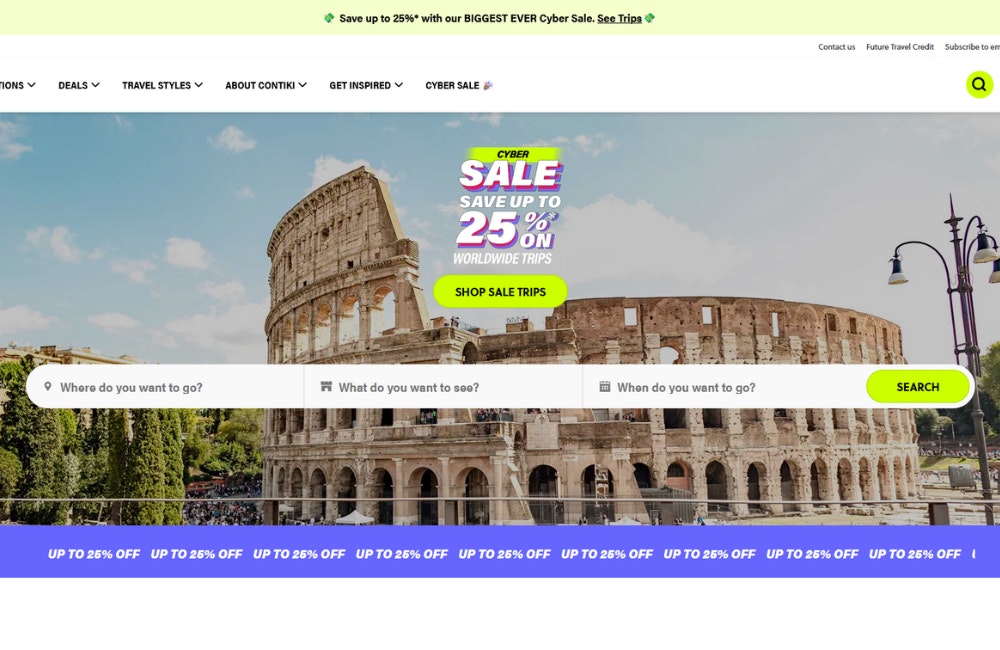Expand the Get Inspired chevron
Viewport: 1000px width, 650px height.
pyautogui.click(x=399, y=85)
